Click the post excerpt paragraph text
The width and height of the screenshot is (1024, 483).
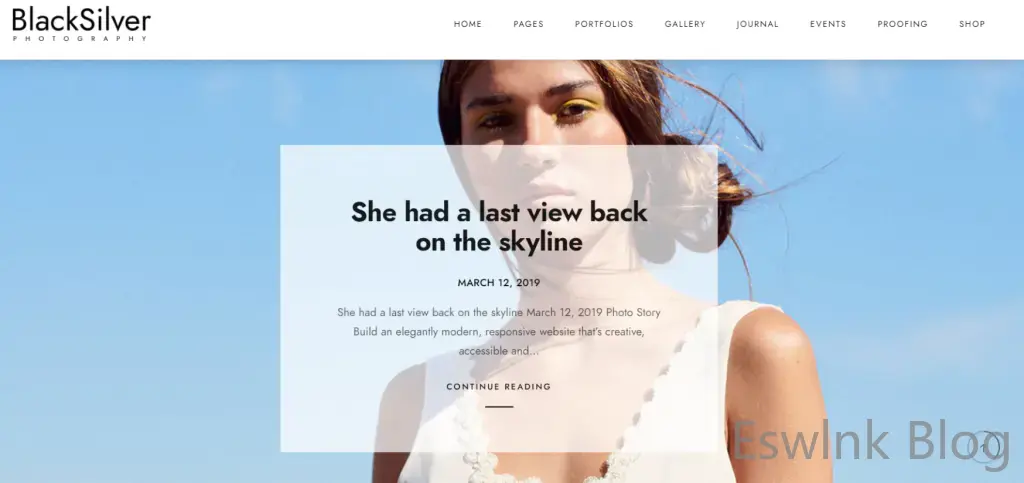(499, 332)
